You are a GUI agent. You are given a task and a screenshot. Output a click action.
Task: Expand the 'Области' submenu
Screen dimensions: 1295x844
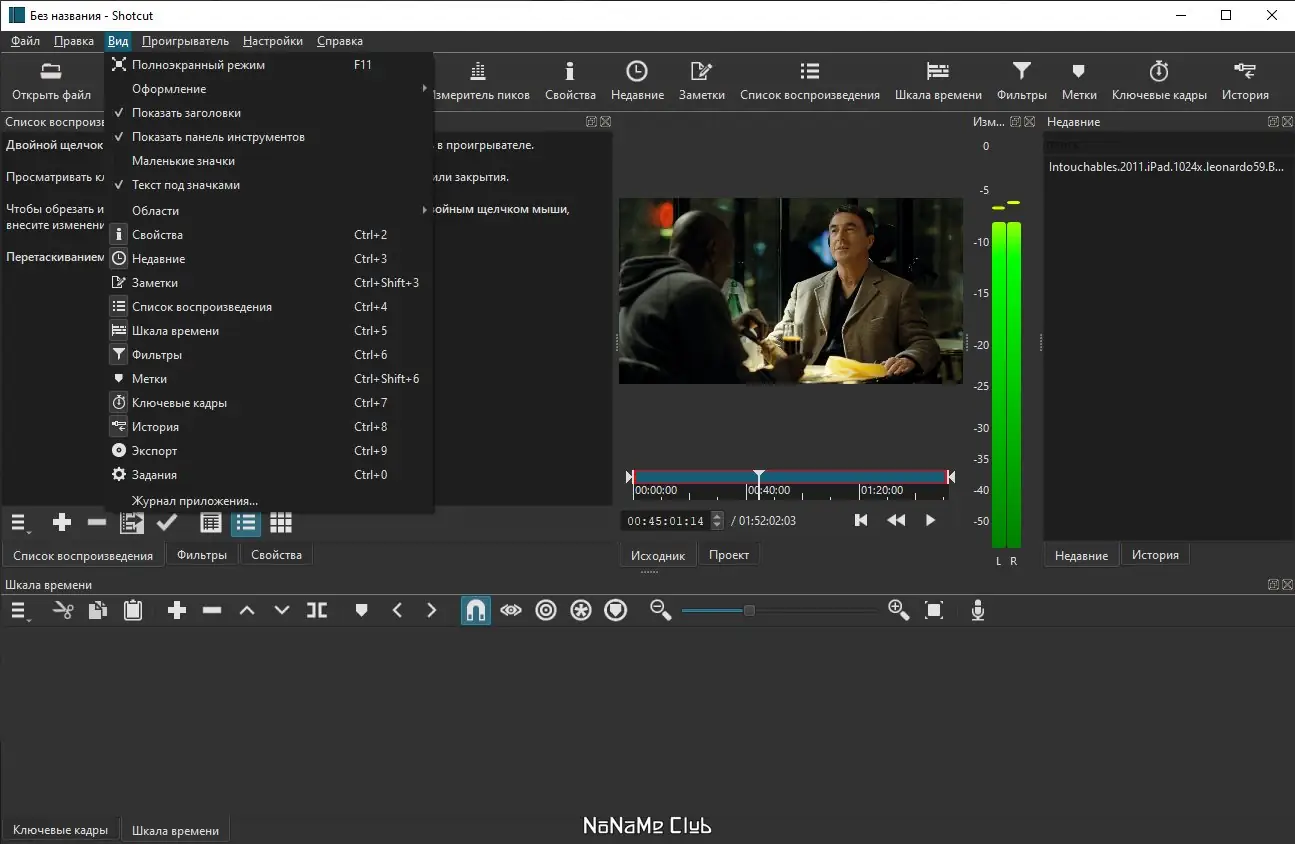[156, 211]
